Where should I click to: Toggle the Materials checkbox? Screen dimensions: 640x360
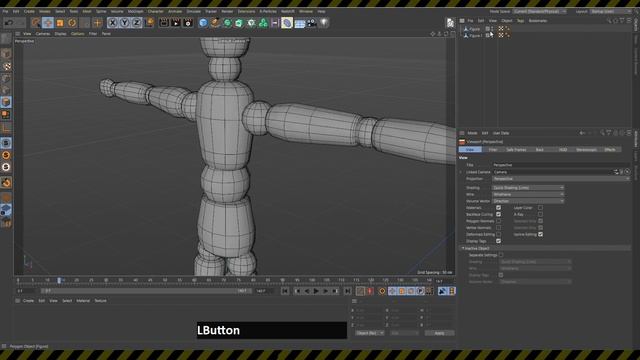coord(498,208)
